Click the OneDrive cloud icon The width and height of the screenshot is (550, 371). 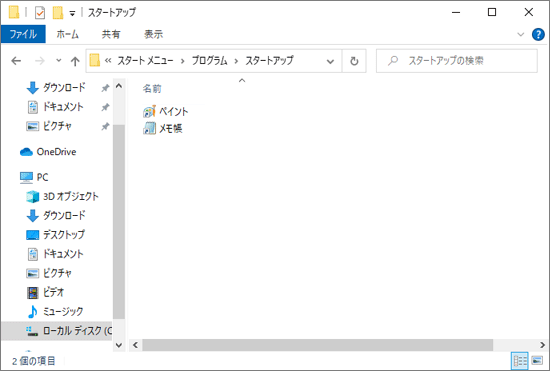26,152
